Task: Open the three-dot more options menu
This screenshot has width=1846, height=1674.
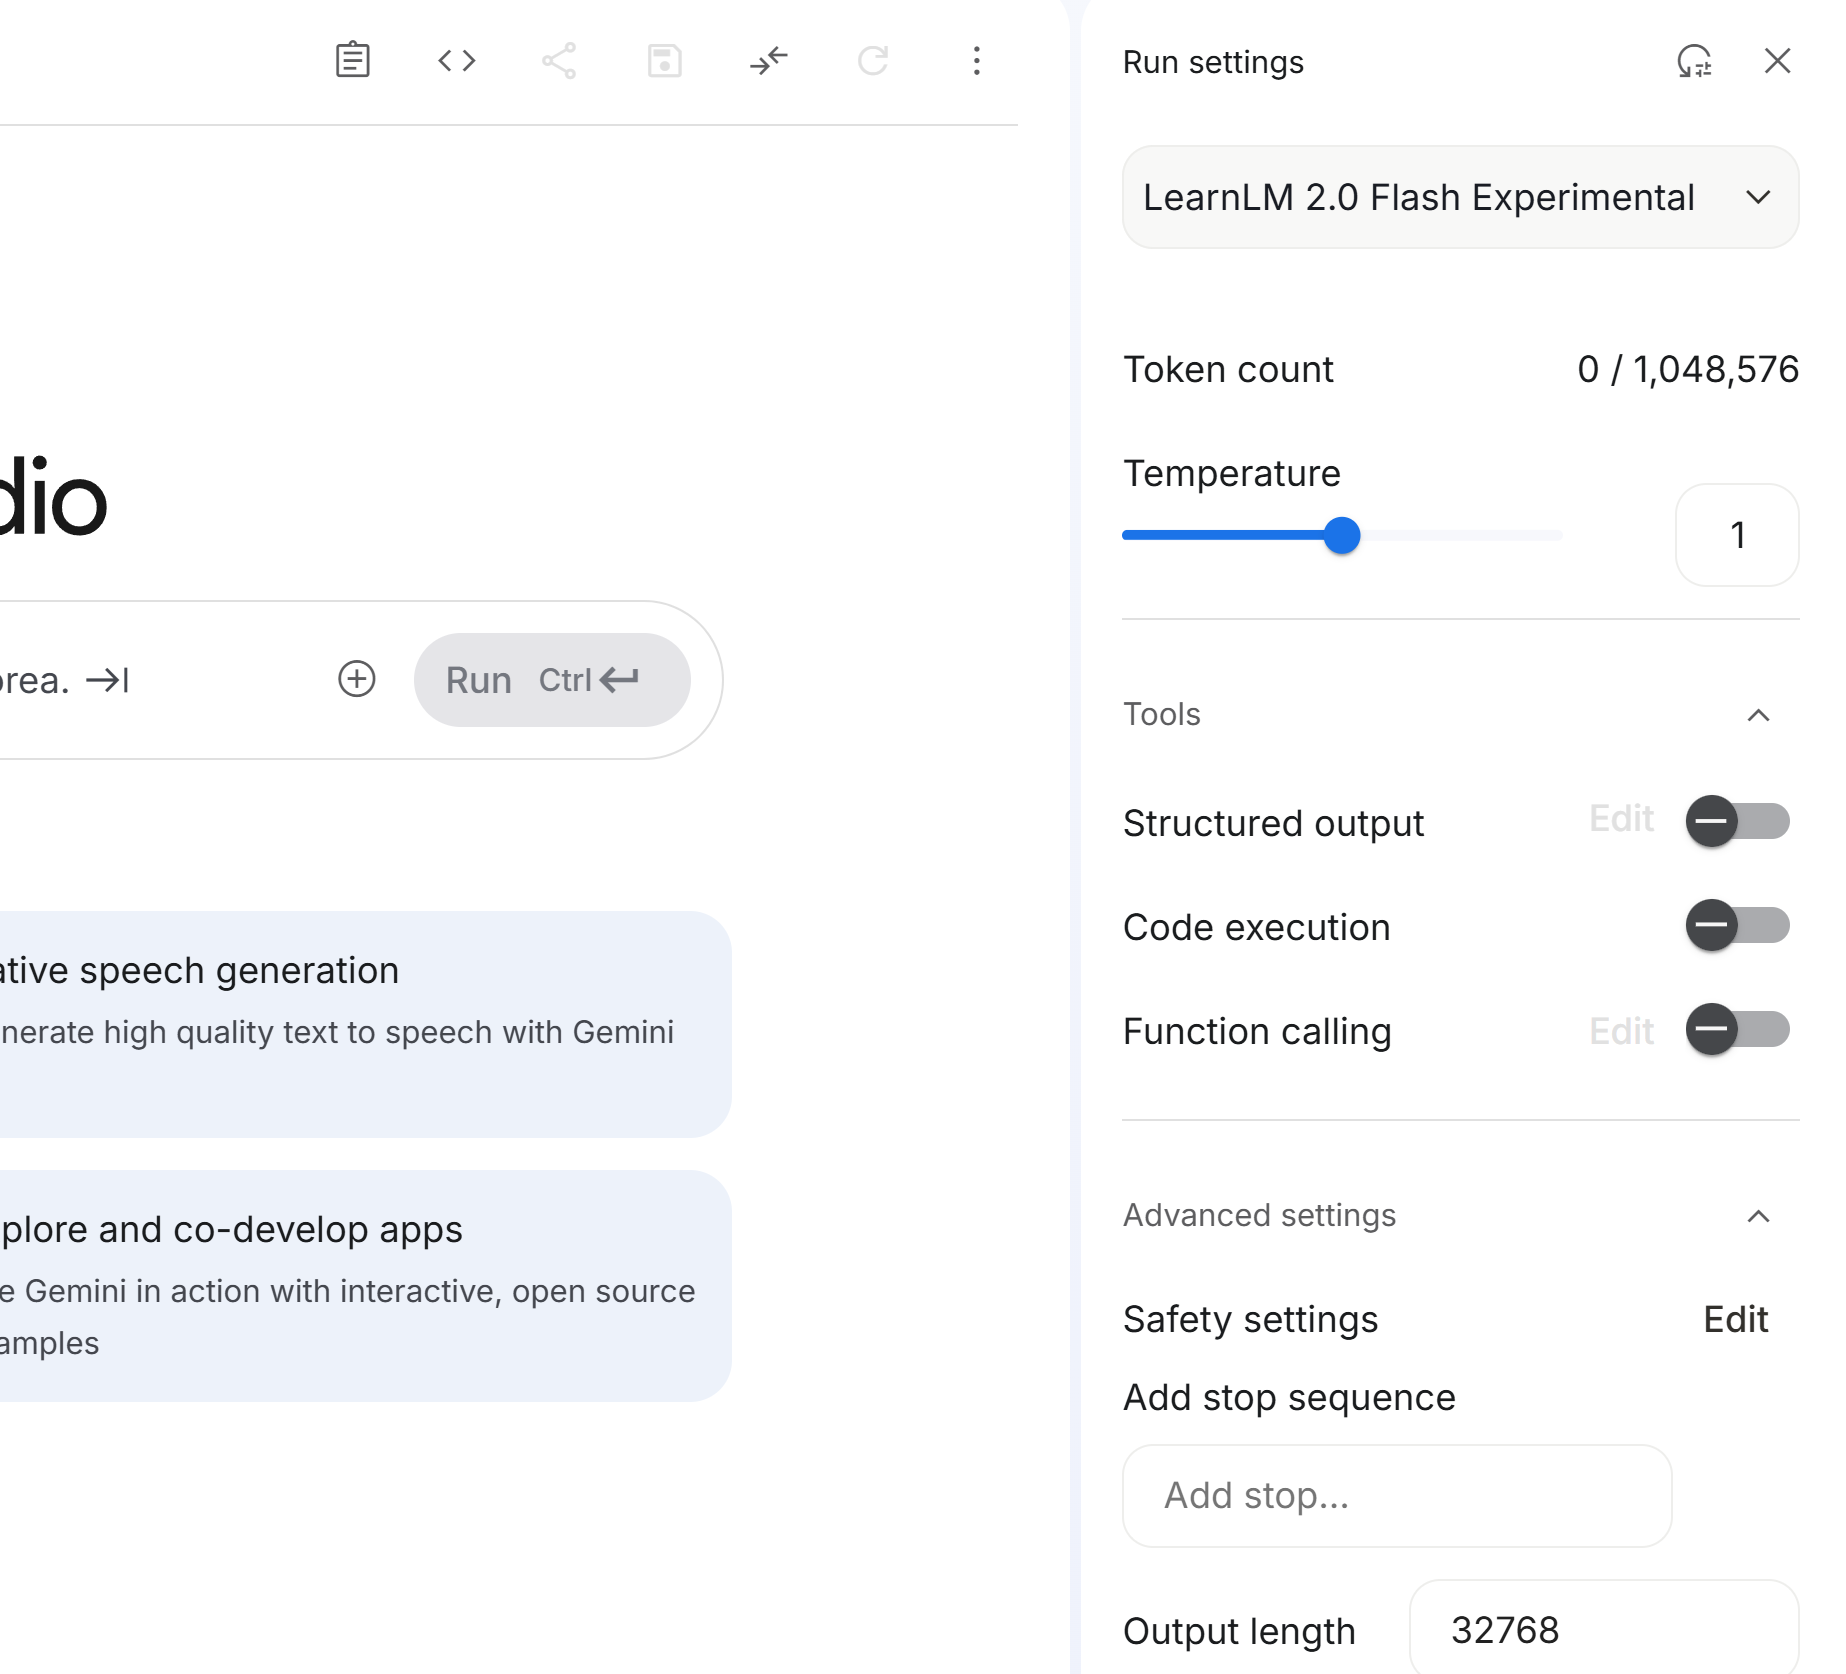Action: 977,61
